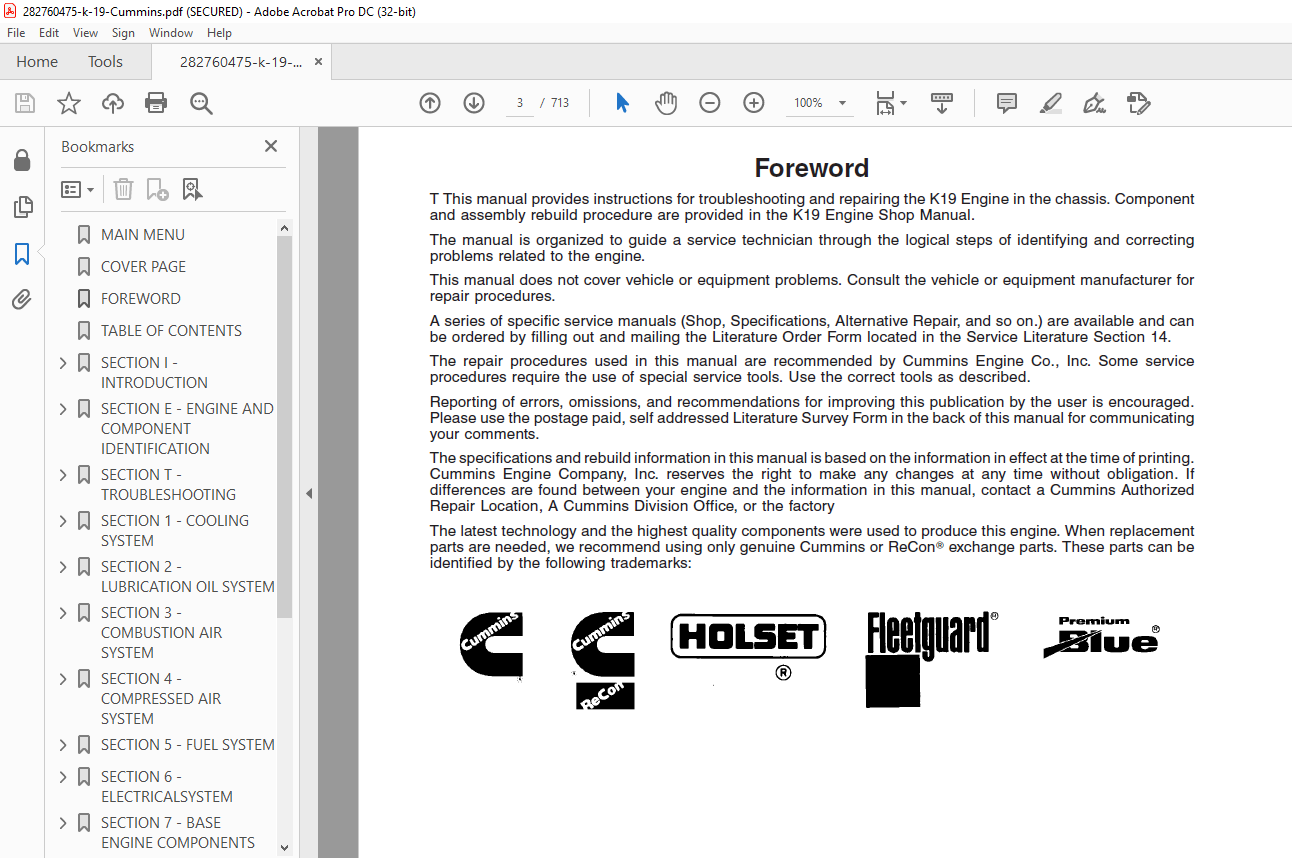
Task: Expand SECTION 2 - LUBRICATION OIL SYSTEM bookmark
Action: pyautogui.click(x=63, y=567)
